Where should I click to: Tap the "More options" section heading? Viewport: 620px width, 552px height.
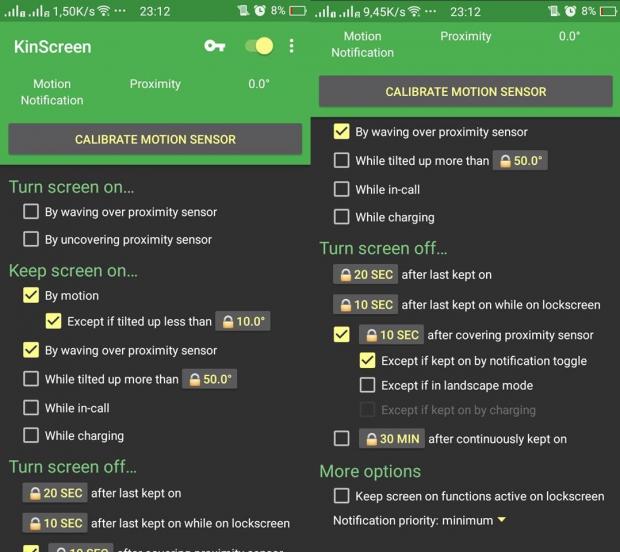point(370,471)
